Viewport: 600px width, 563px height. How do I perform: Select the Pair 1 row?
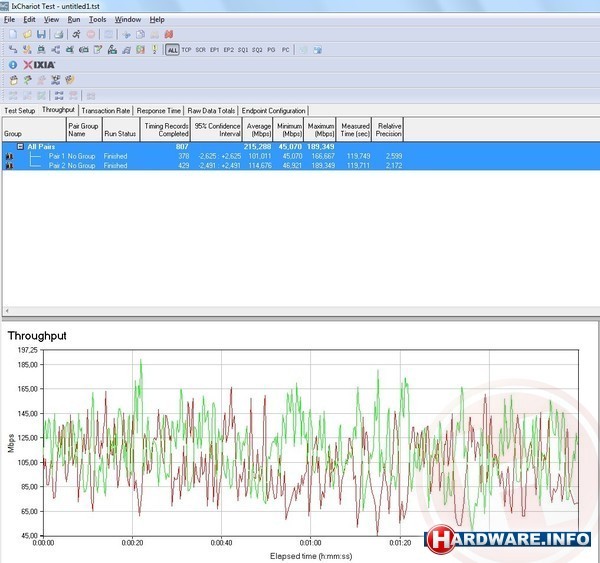[301, 156]
